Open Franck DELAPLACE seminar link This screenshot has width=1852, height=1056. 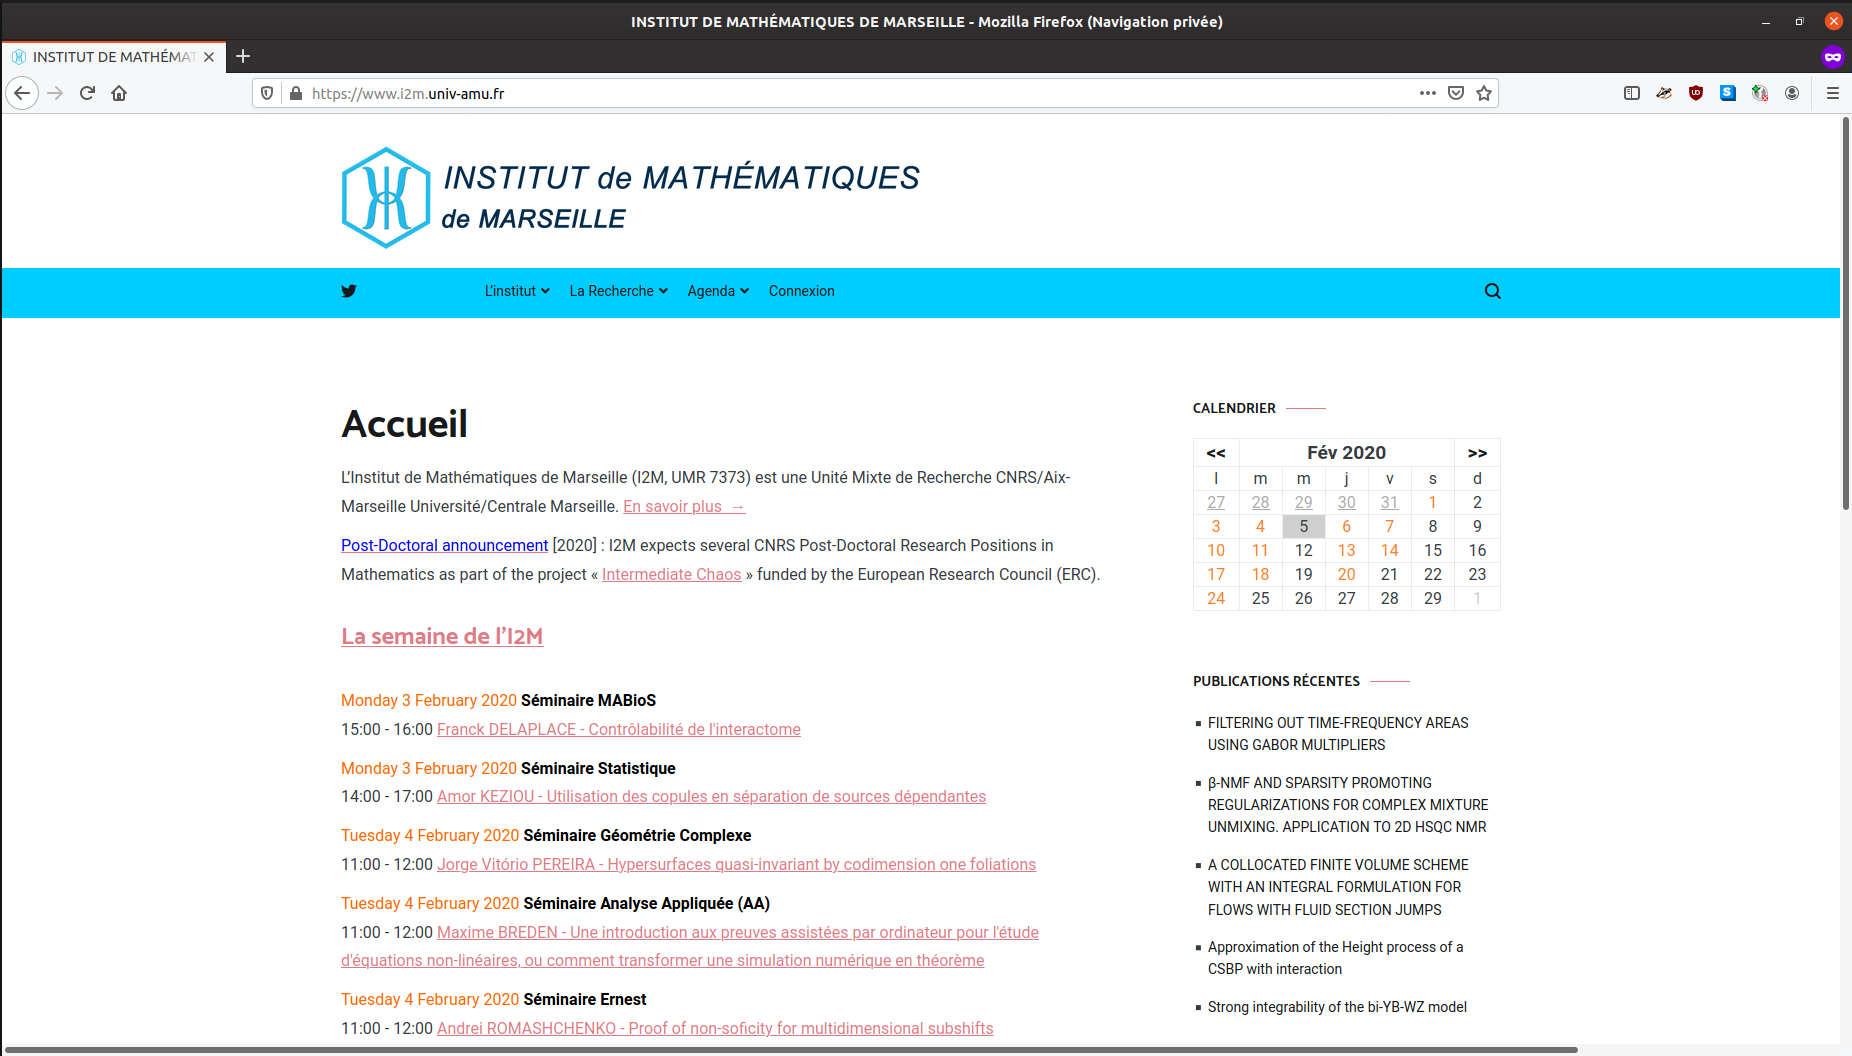tap(619, 729)
